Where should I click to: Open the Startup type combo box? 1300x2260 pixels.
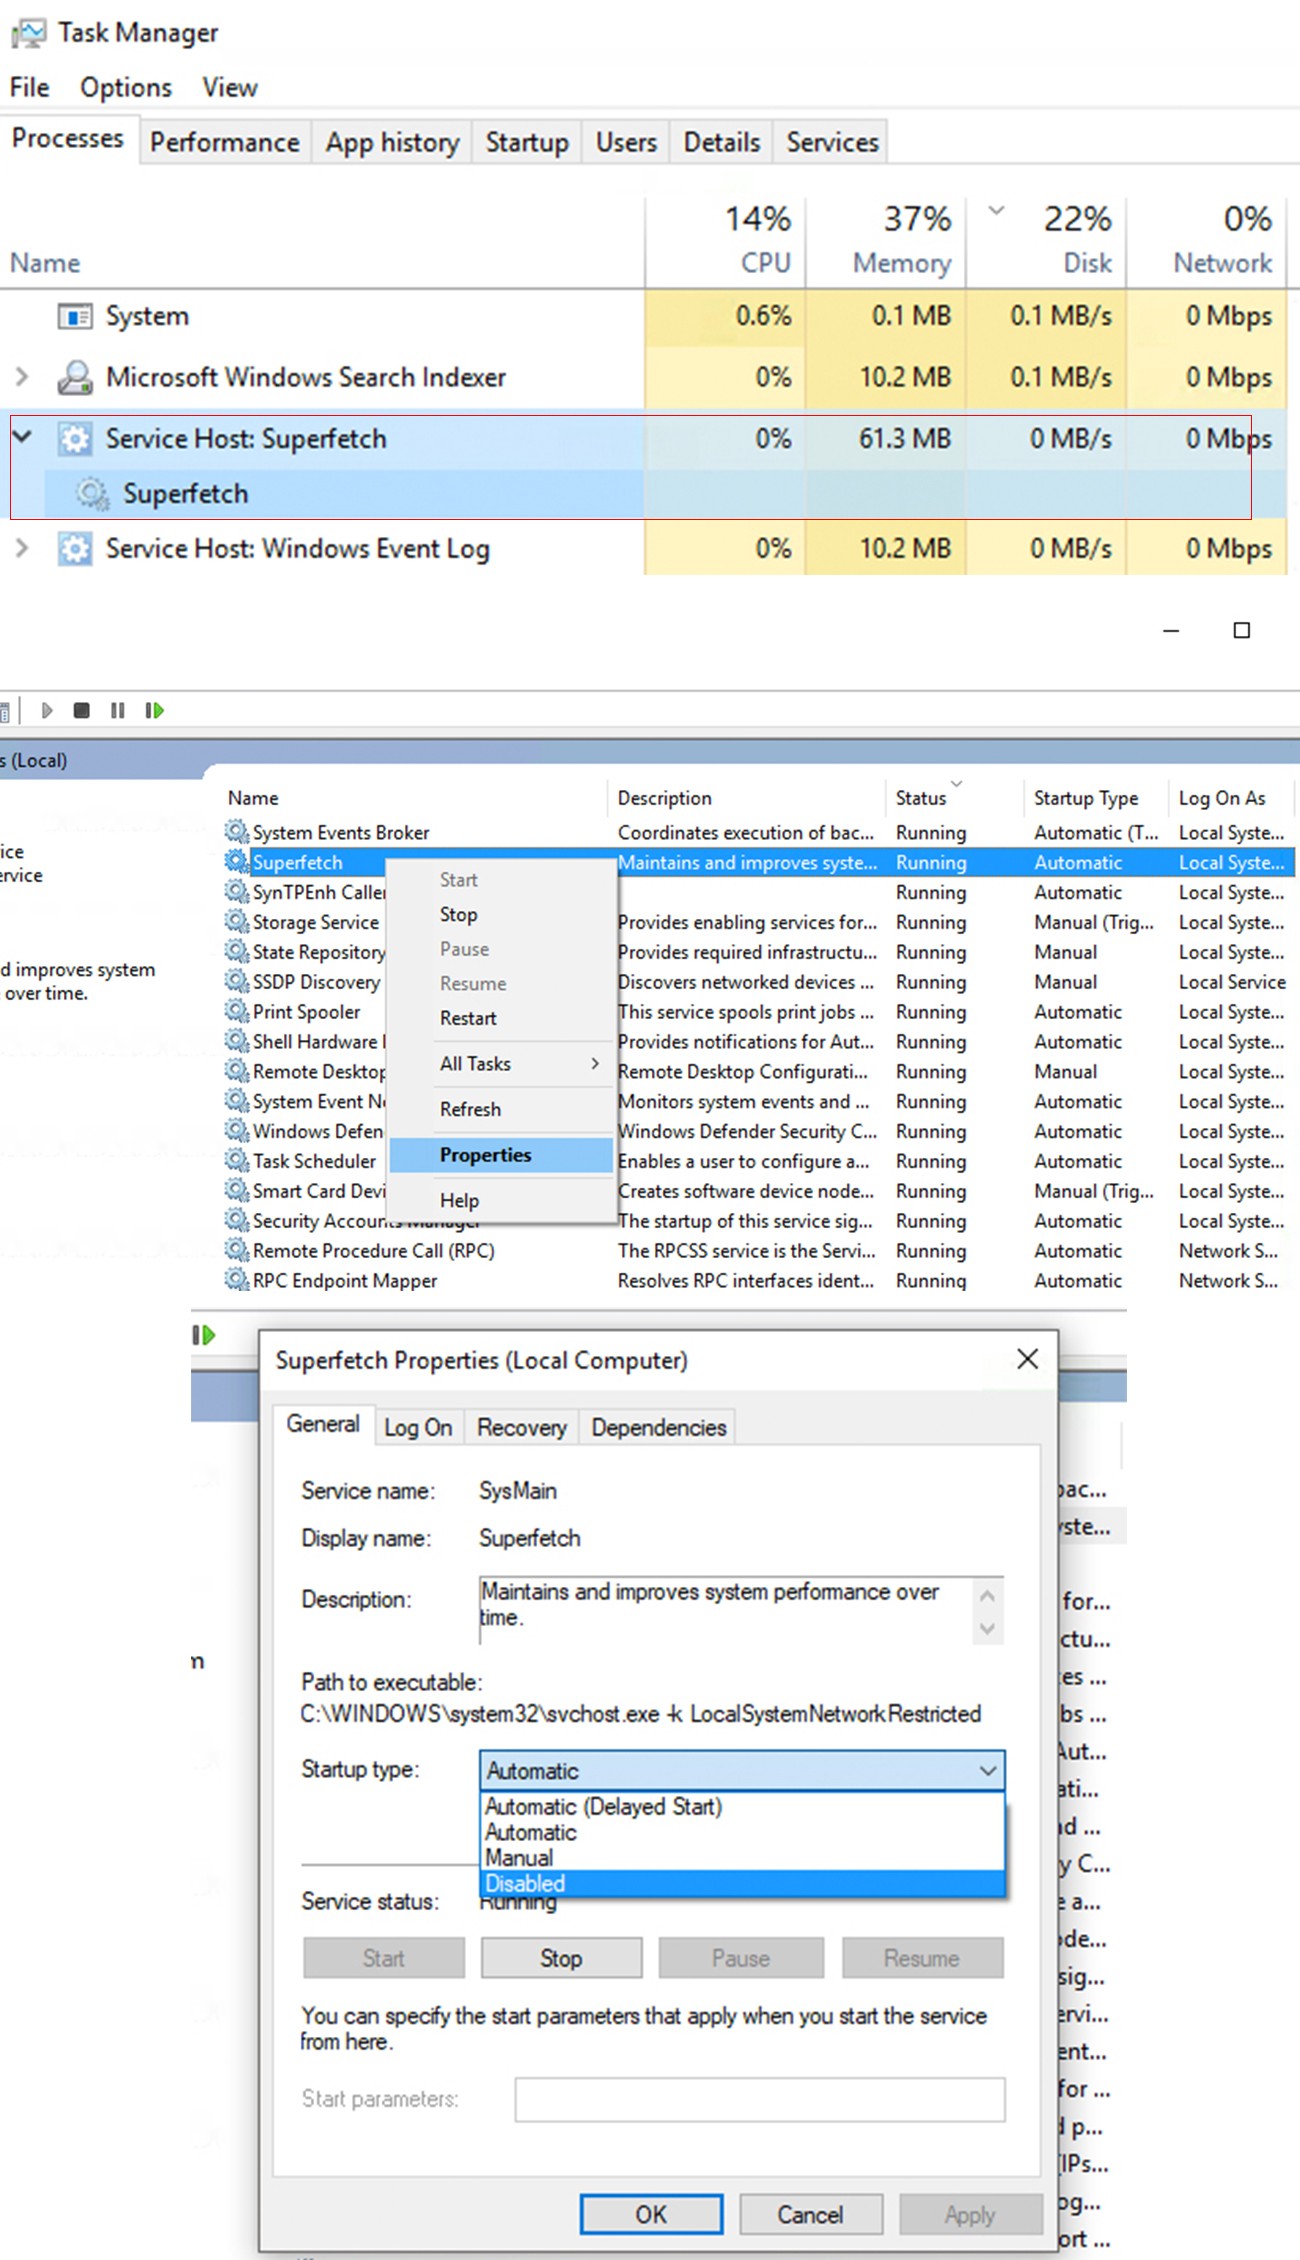point(742,1771)
